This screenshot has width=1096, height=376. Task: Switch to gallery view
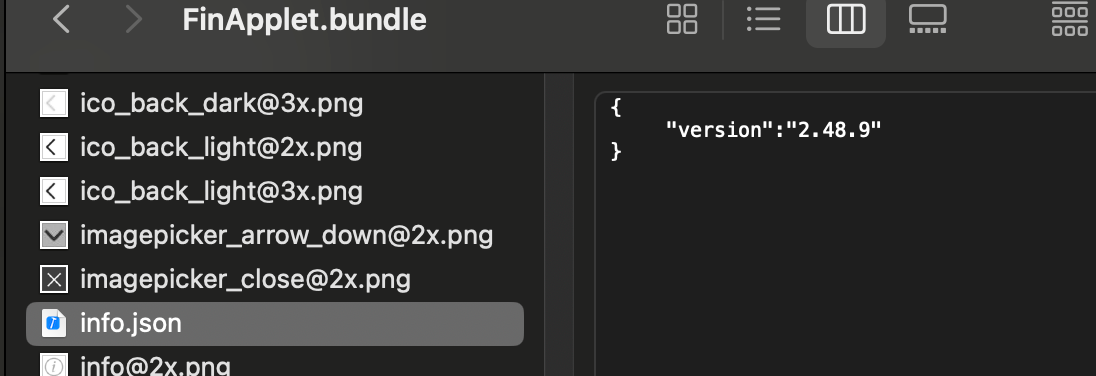coord(928,19)
